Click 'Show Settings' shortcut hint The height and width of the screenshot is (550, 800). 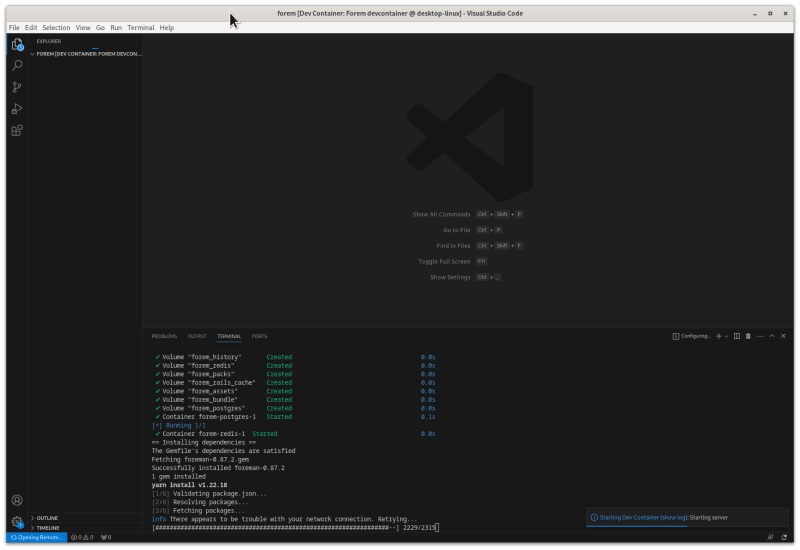(x=465, y=278)
